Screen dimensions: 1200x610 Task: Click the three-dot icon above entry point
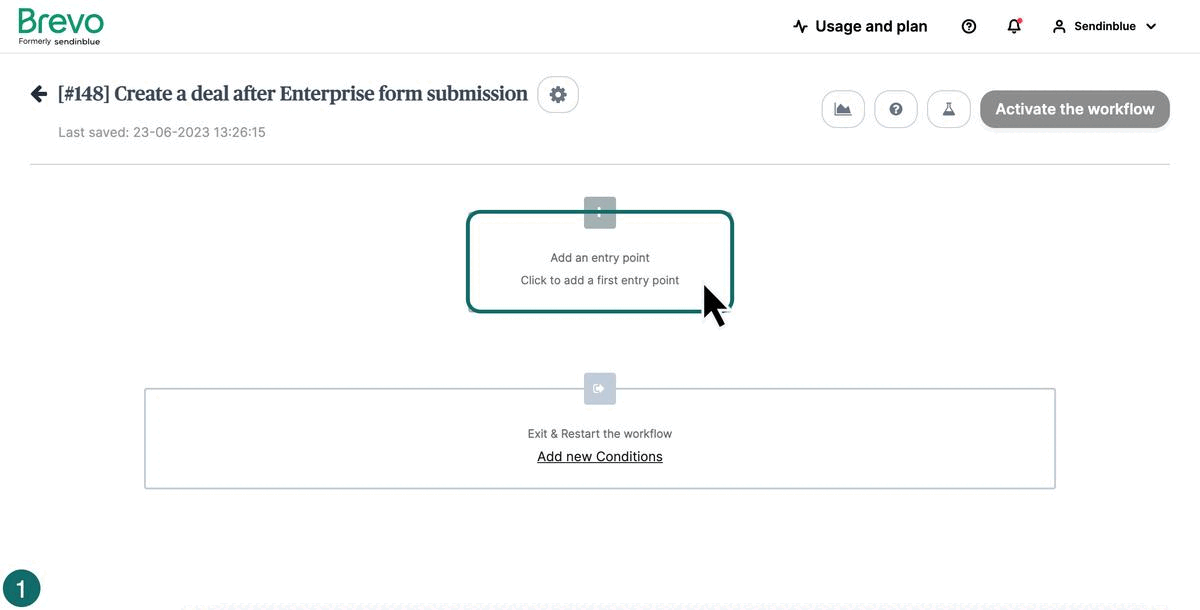(600, 212)
